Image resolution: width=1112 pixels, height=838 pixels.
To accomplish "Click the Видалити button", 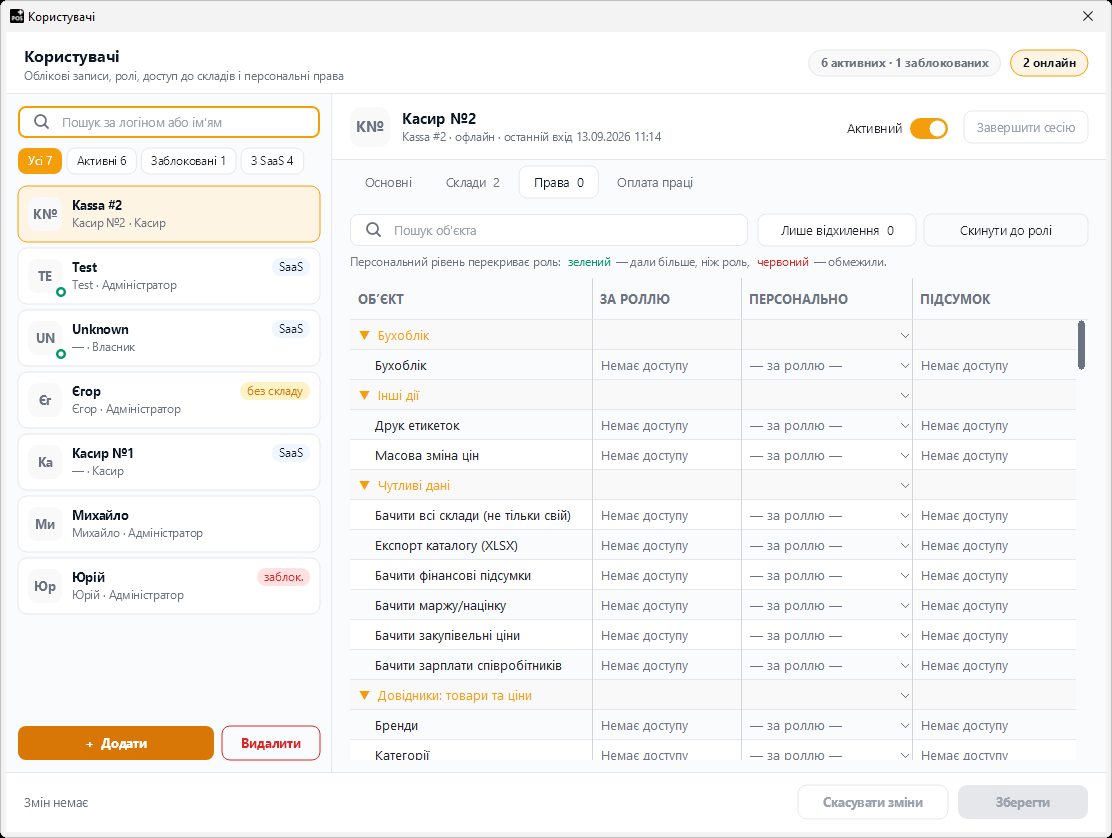I will [x=271, y=743].
